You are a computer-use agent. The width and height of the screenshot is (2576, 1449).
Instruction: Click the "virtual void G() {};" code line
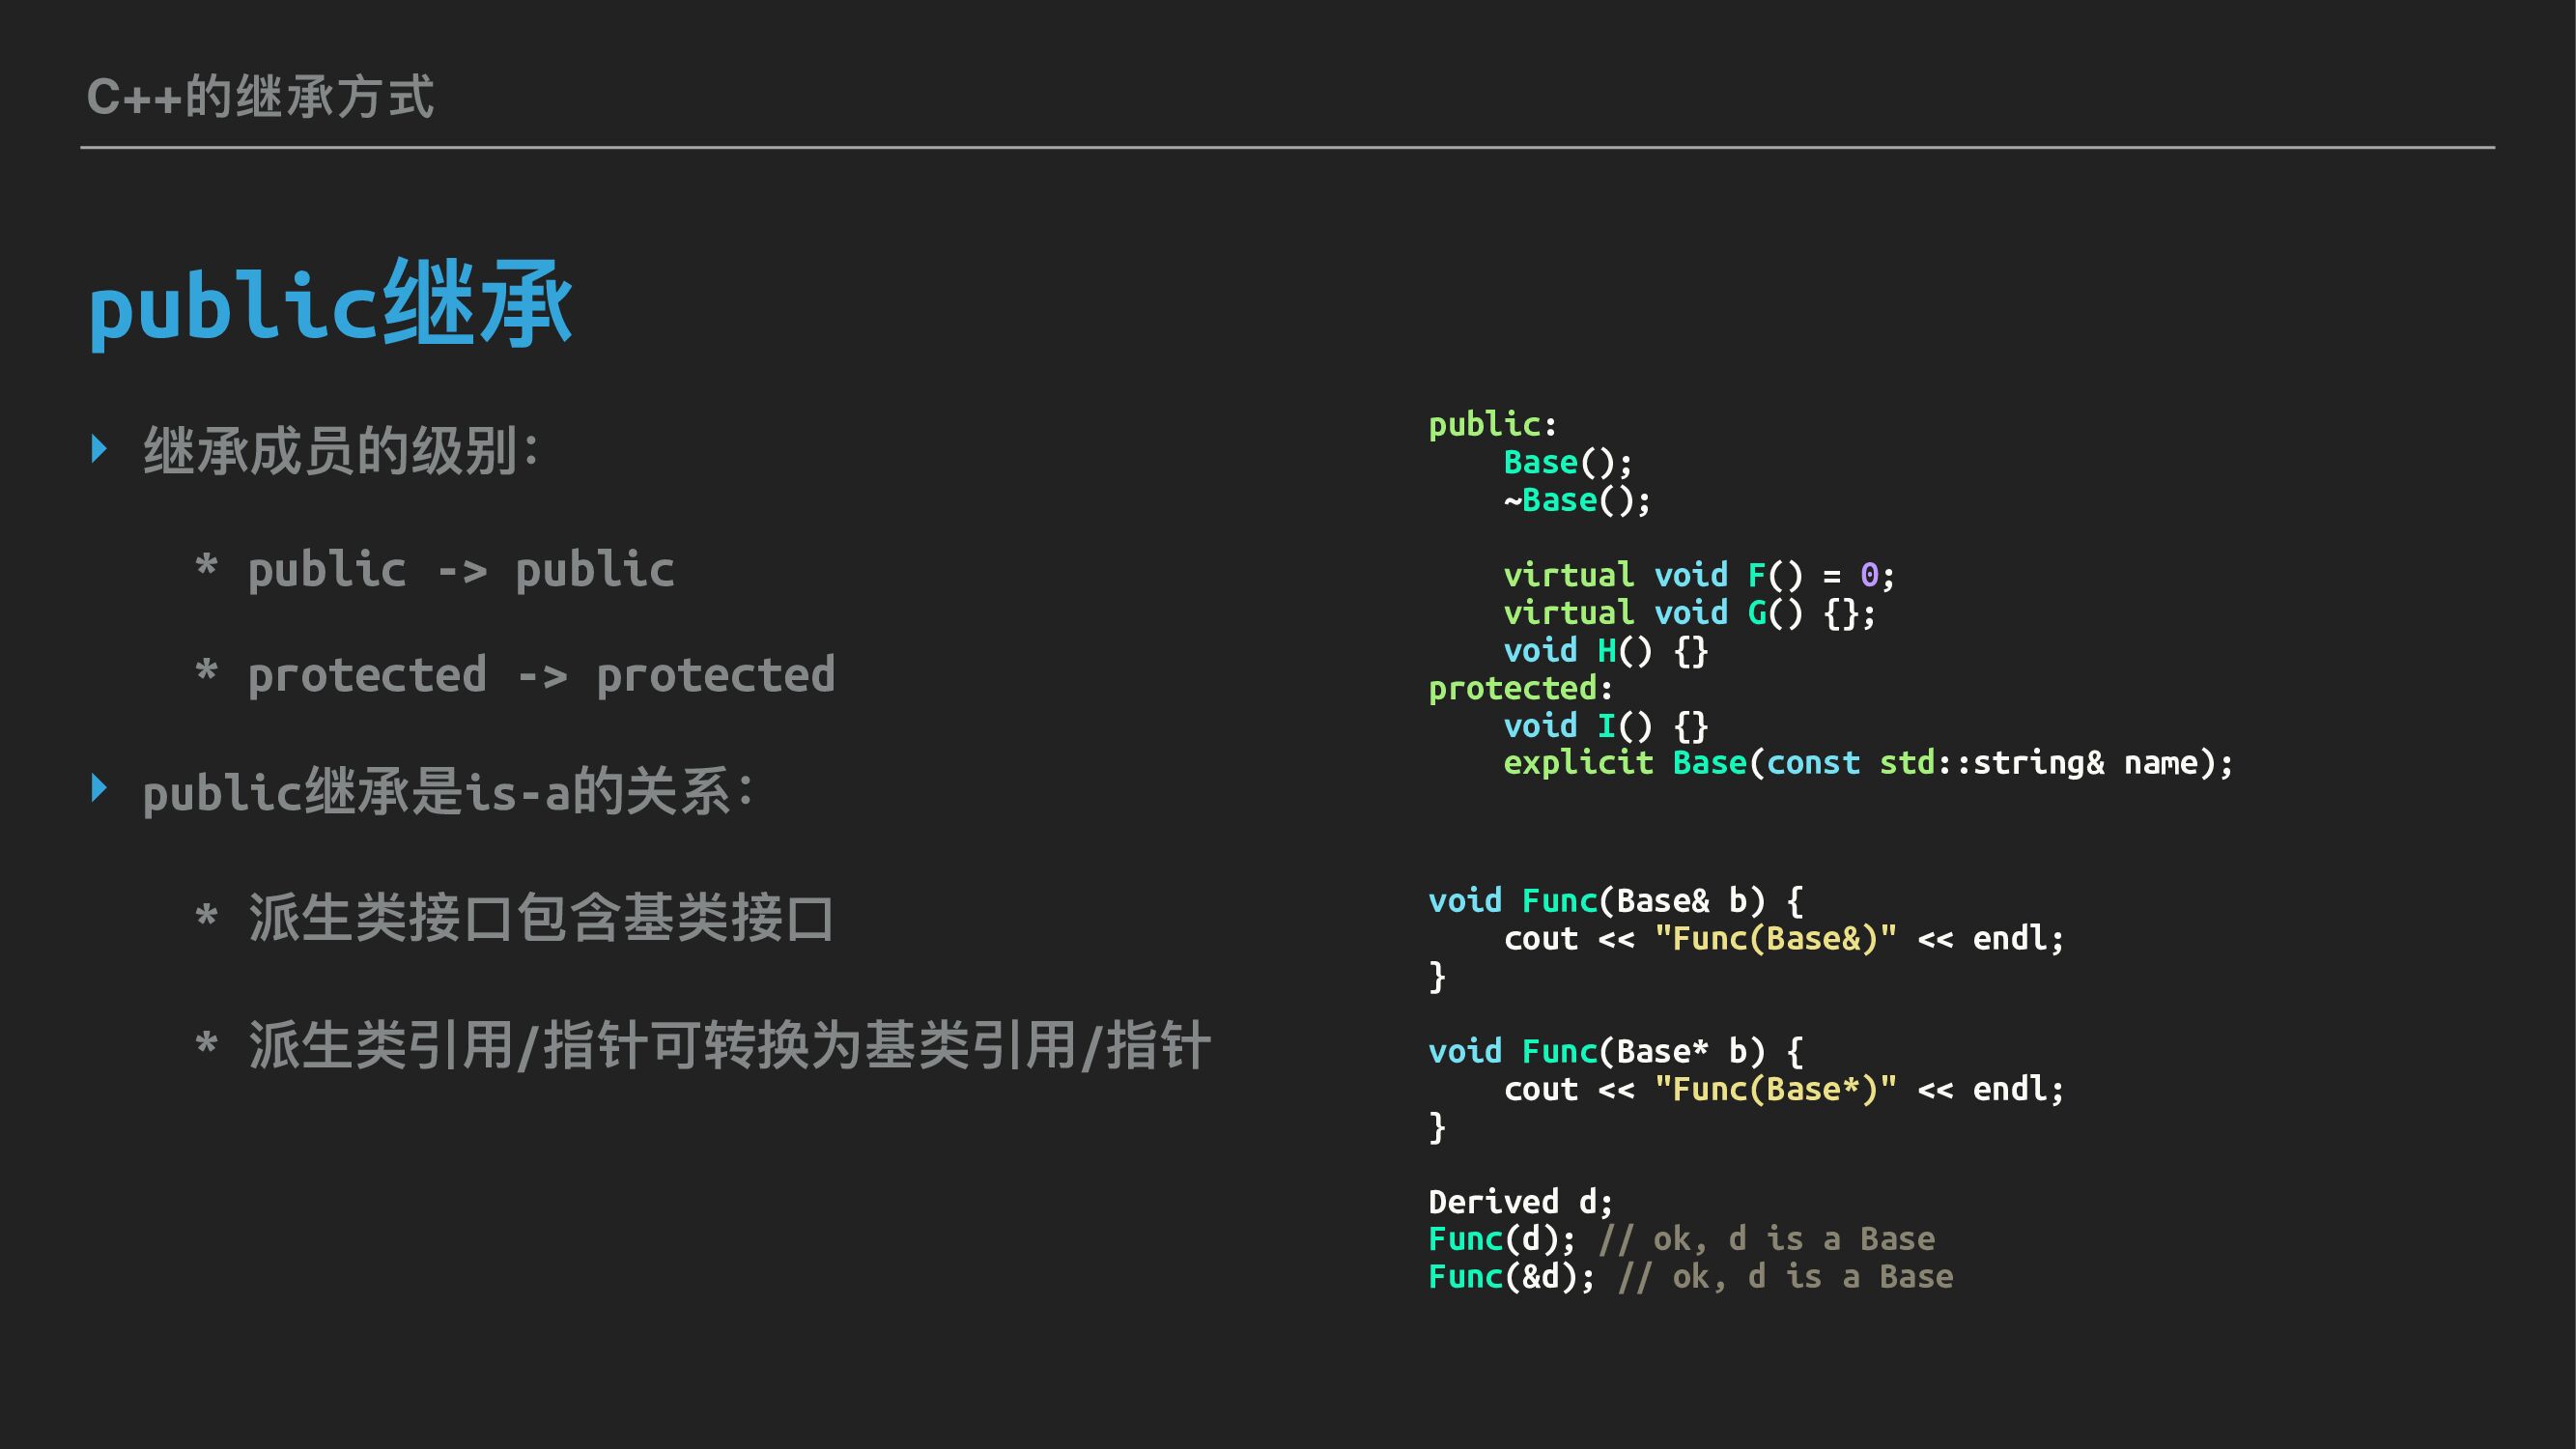[x=1688, y=613]
